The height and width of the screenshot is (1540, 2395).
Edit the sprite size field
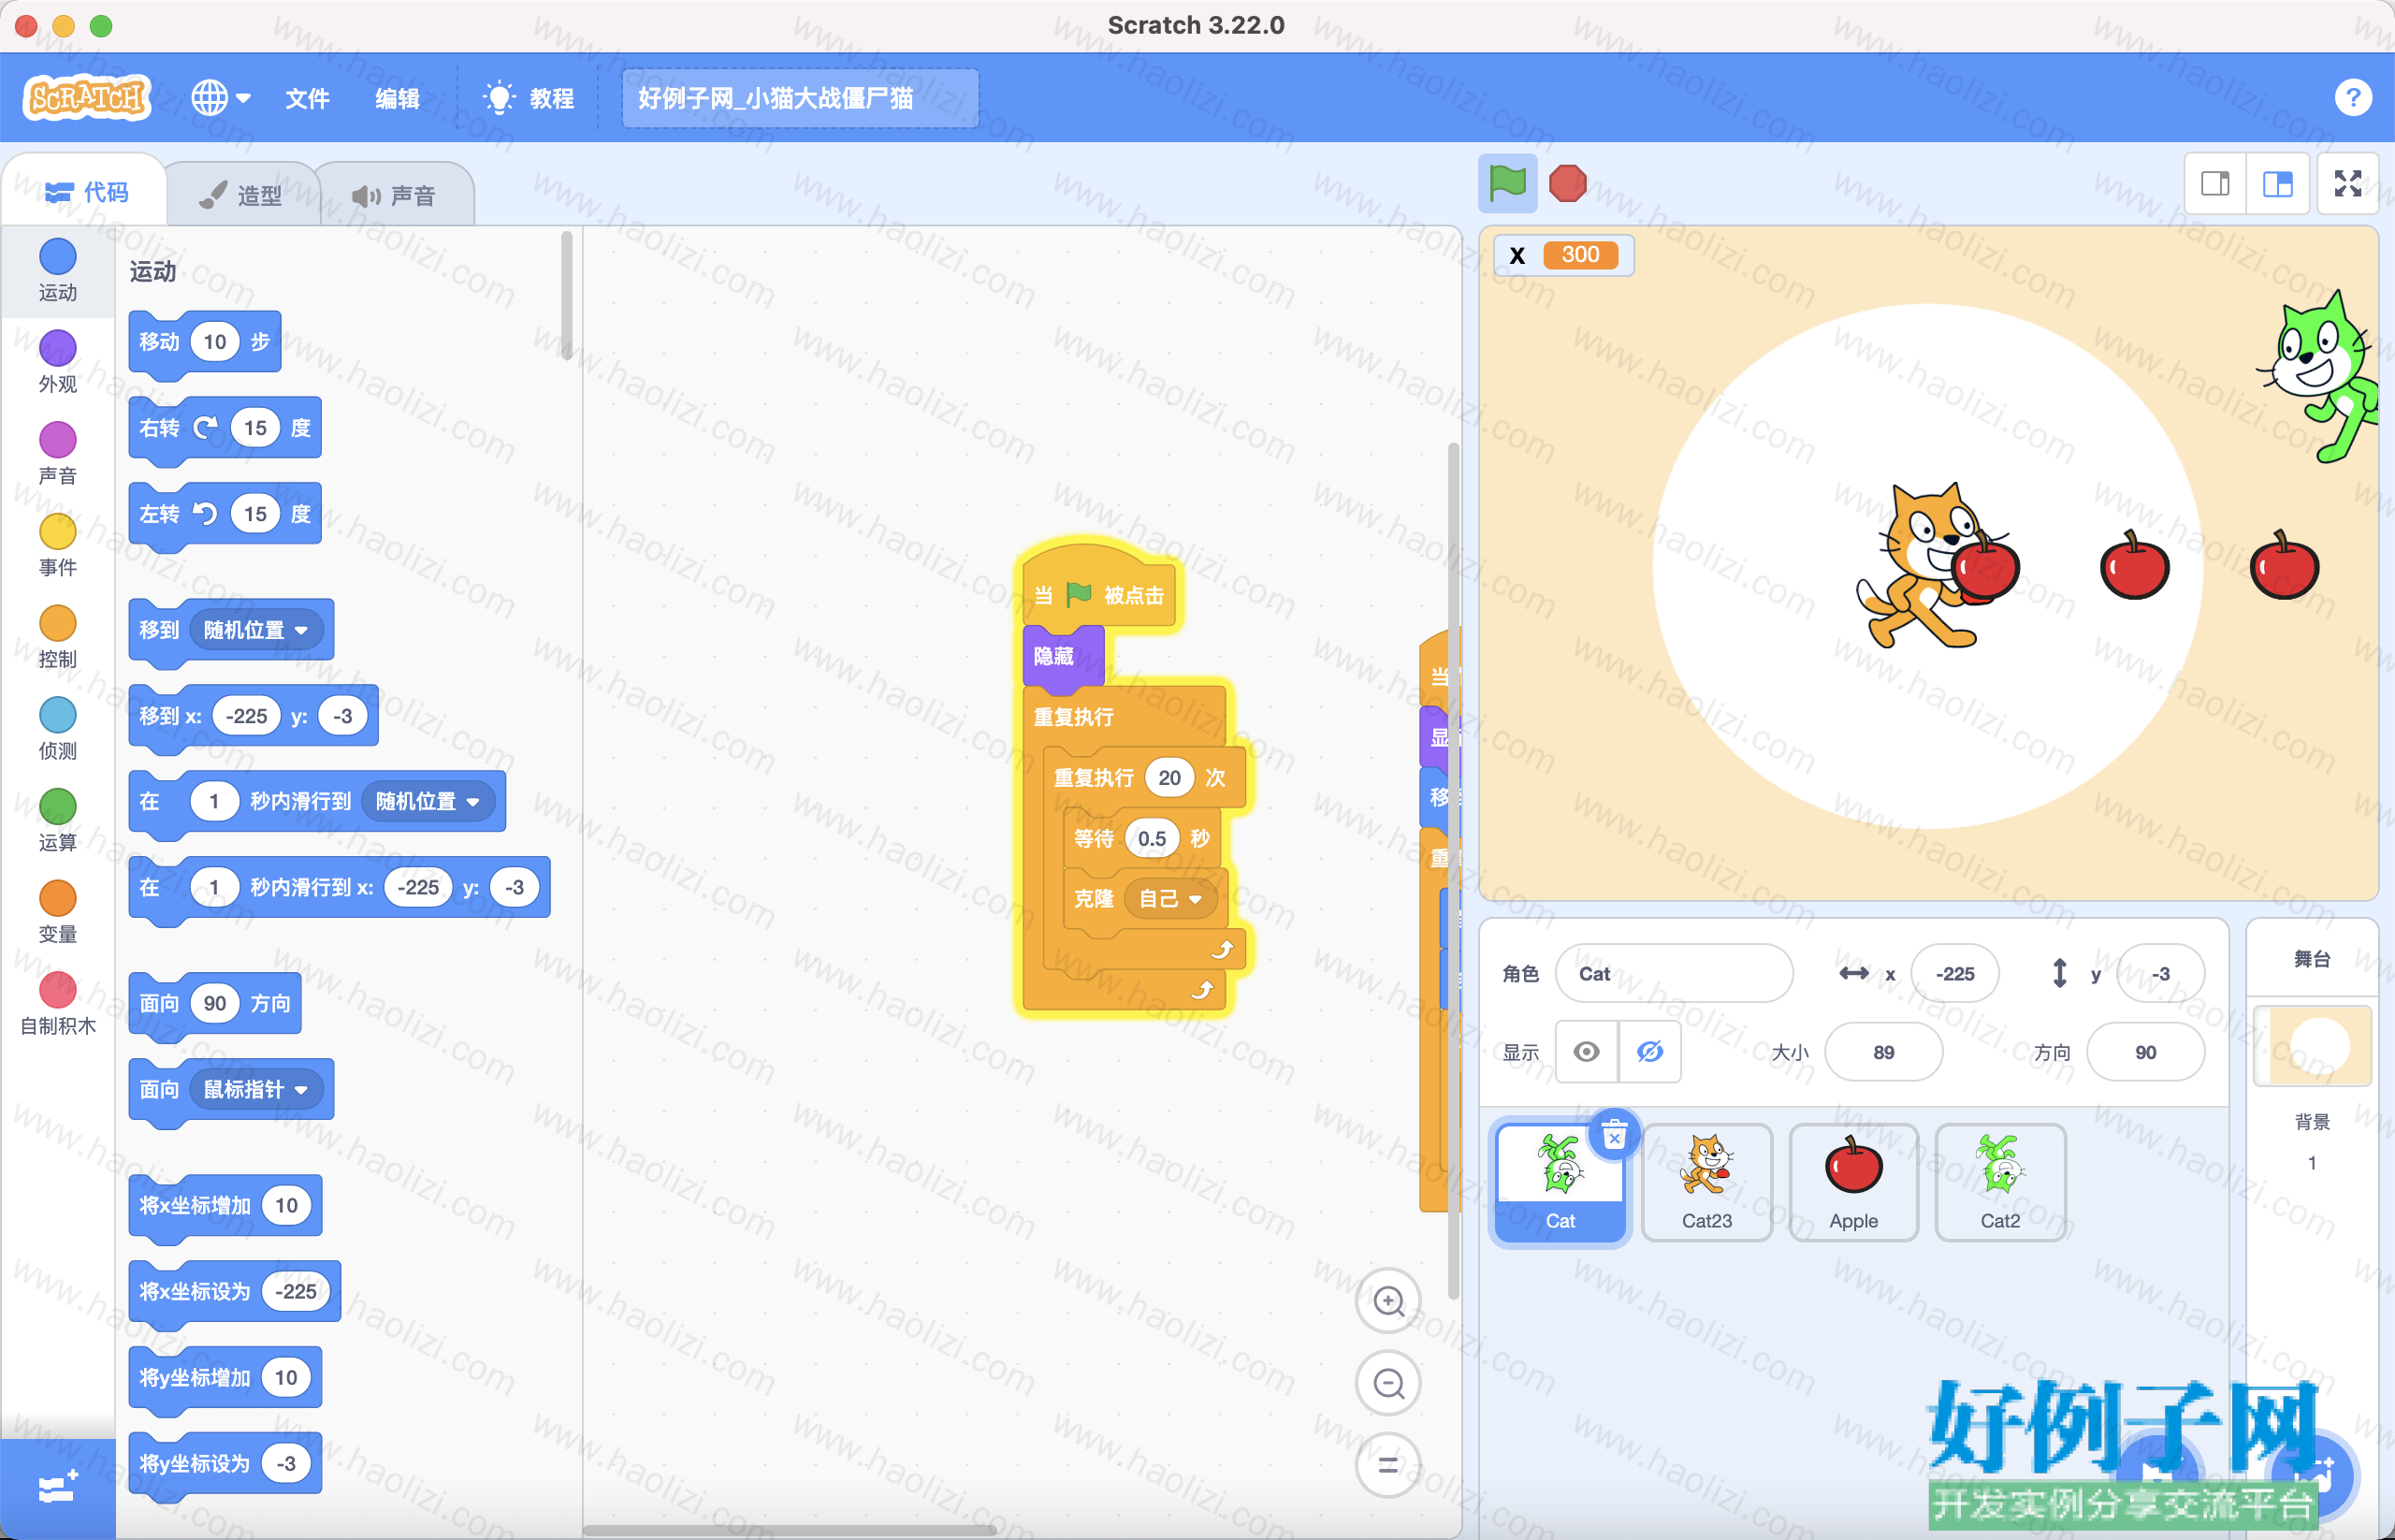(1883, 1051)
